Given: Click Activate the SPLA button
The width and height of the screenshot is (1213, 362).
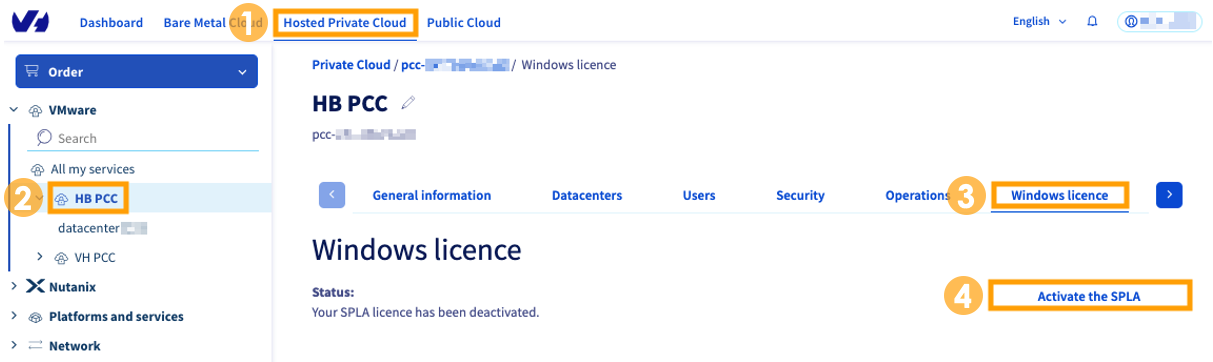Looking at the screenshot, I should click(1089, 296).
